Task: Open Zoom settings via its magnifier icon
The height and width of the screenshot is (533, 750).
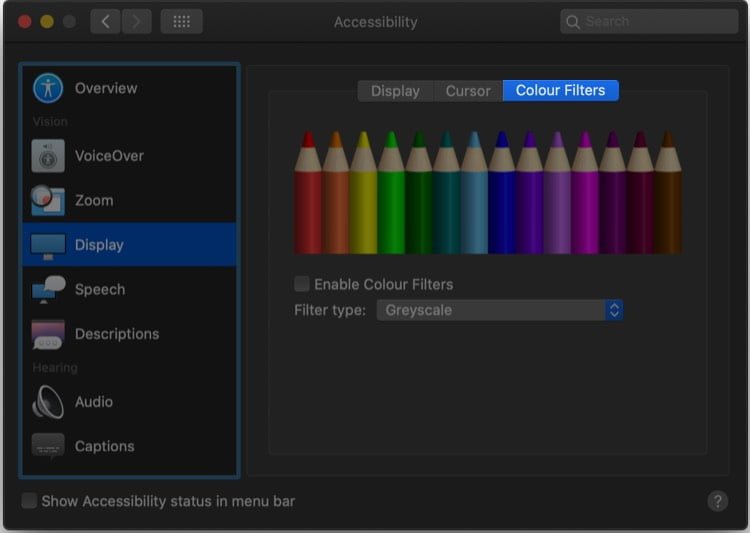Action: click(x=48, y=200)
